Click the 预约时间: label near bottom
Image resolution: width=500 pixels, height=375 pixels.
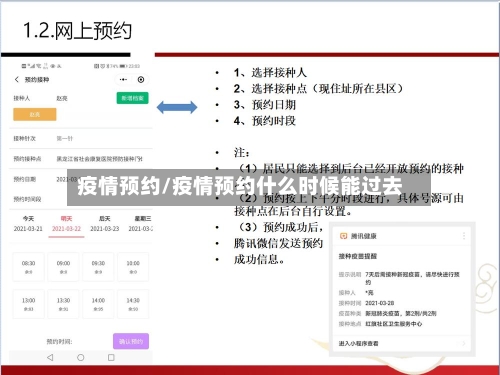[59, 341]
